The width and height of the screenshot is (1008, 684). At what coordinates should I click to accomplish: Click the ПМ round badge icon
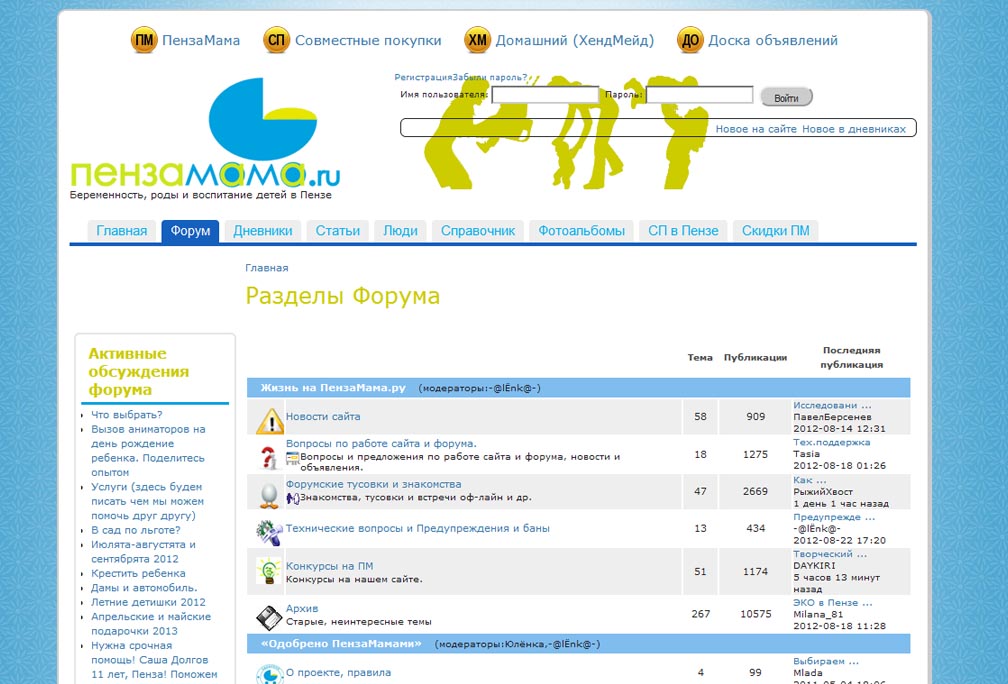click(144, 40)
